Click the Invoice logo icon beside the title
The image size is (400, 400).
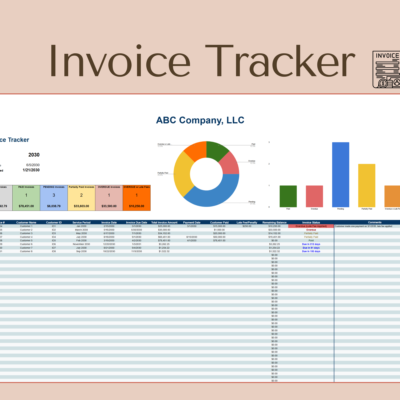pyautogui.click(x=386, y=69)
